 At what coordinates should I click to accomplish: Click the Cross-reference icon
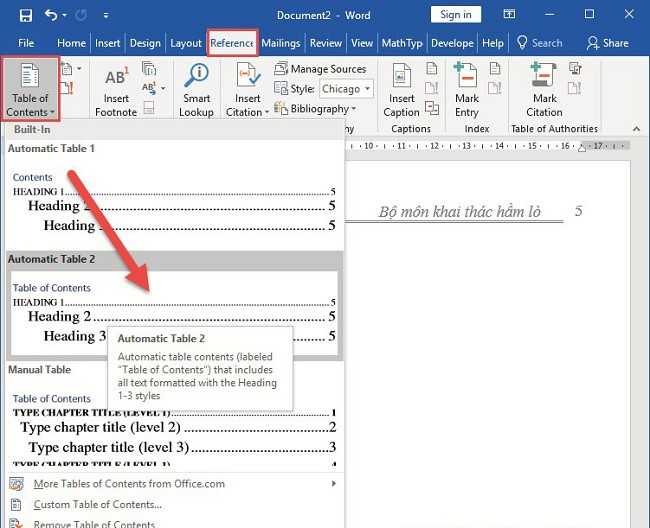[x=432, y=108]
